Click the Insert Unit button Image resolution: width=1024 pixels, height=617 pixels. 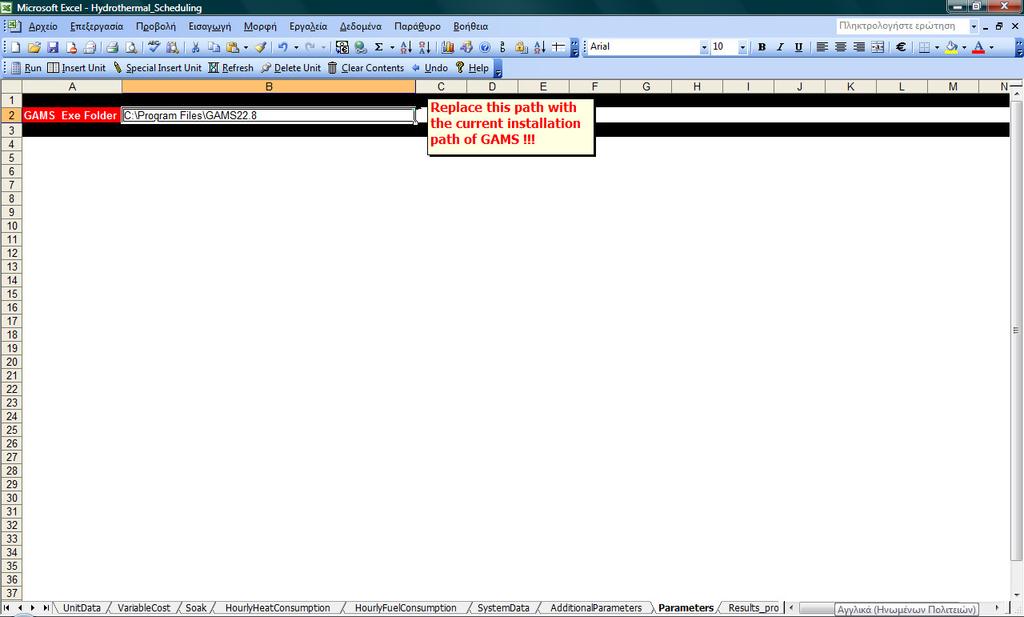[76, 68]
